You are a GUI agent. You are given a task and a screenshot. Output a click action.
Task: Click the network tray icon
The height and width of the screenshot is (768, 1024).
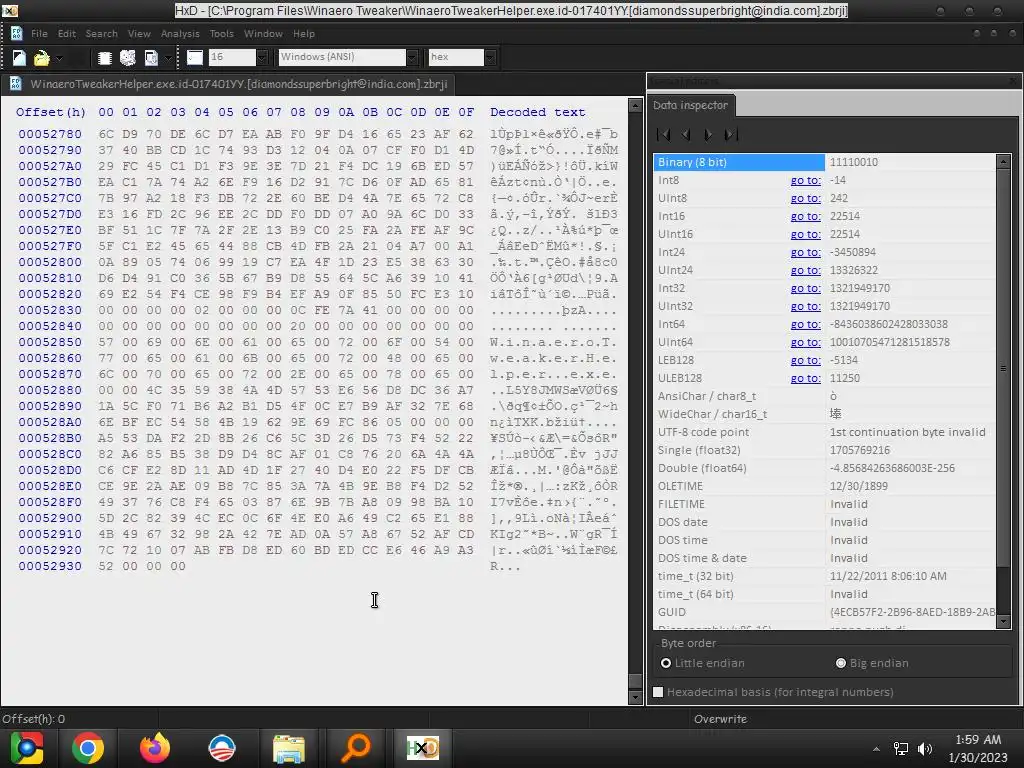[901, 748]
